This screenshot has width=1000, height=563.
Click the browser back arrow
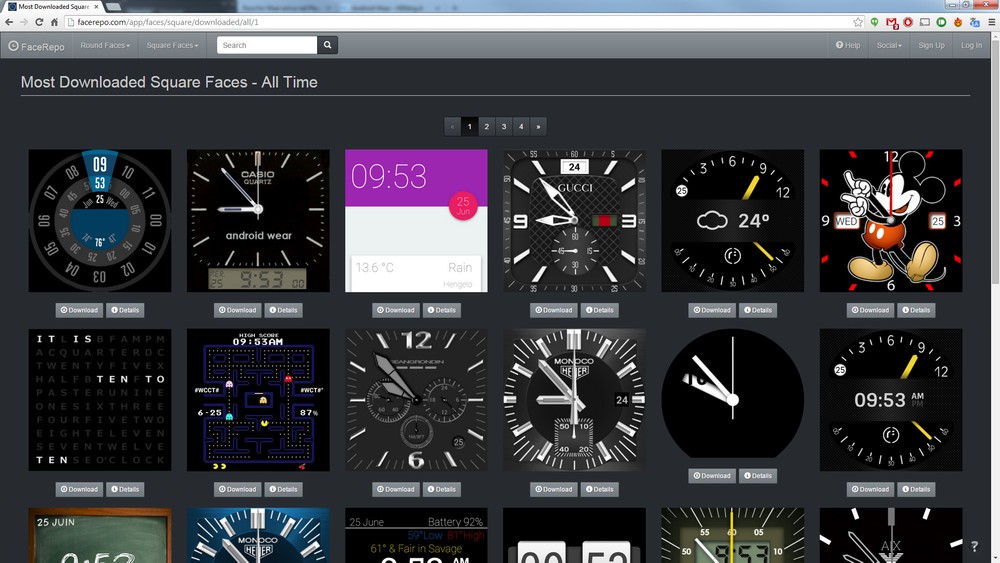coord(9,22)
